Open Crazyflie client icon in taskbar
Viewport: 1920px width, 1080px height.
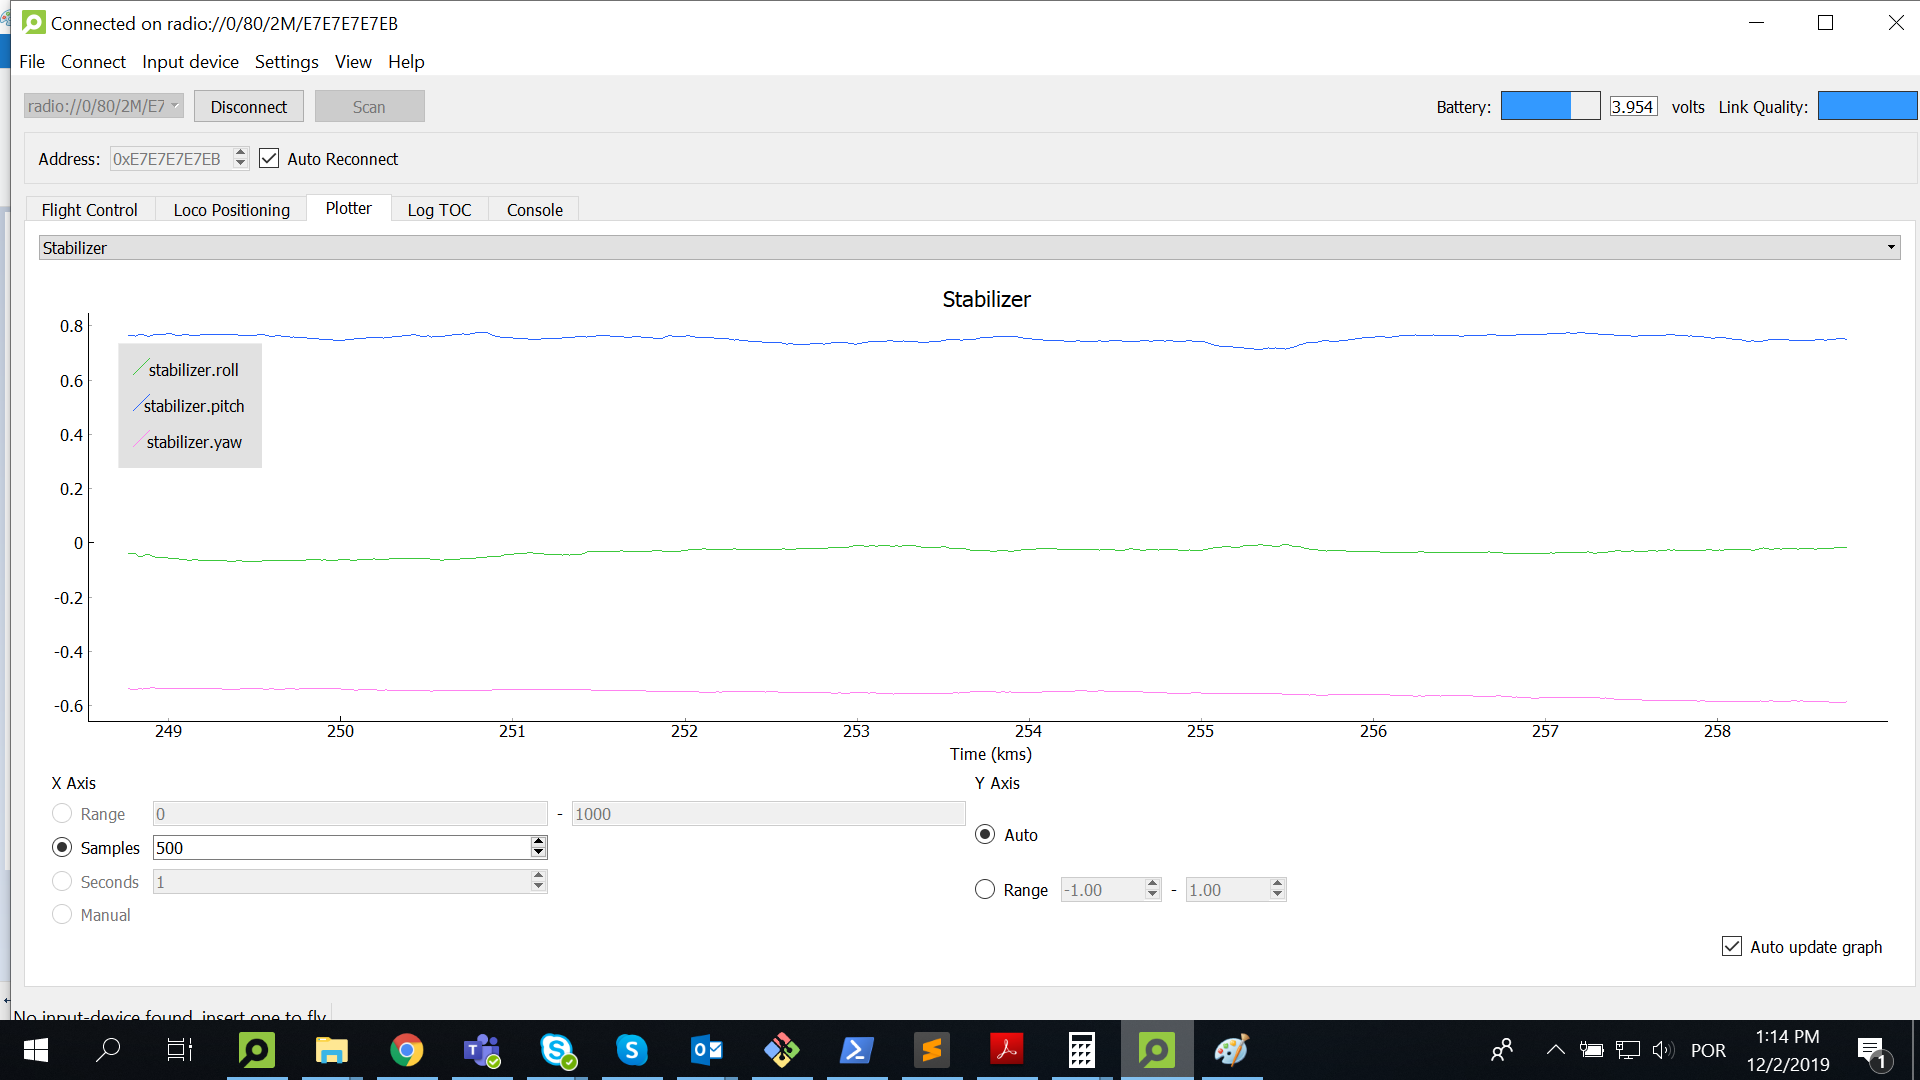click(257, 1050)
